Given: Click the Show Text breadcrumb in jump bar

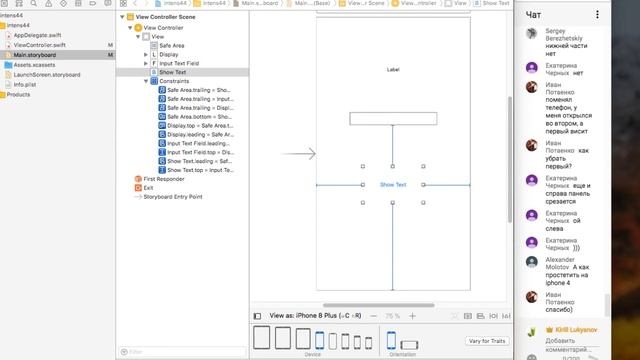Looking at the screenshot, I should [x=492, y=3].
